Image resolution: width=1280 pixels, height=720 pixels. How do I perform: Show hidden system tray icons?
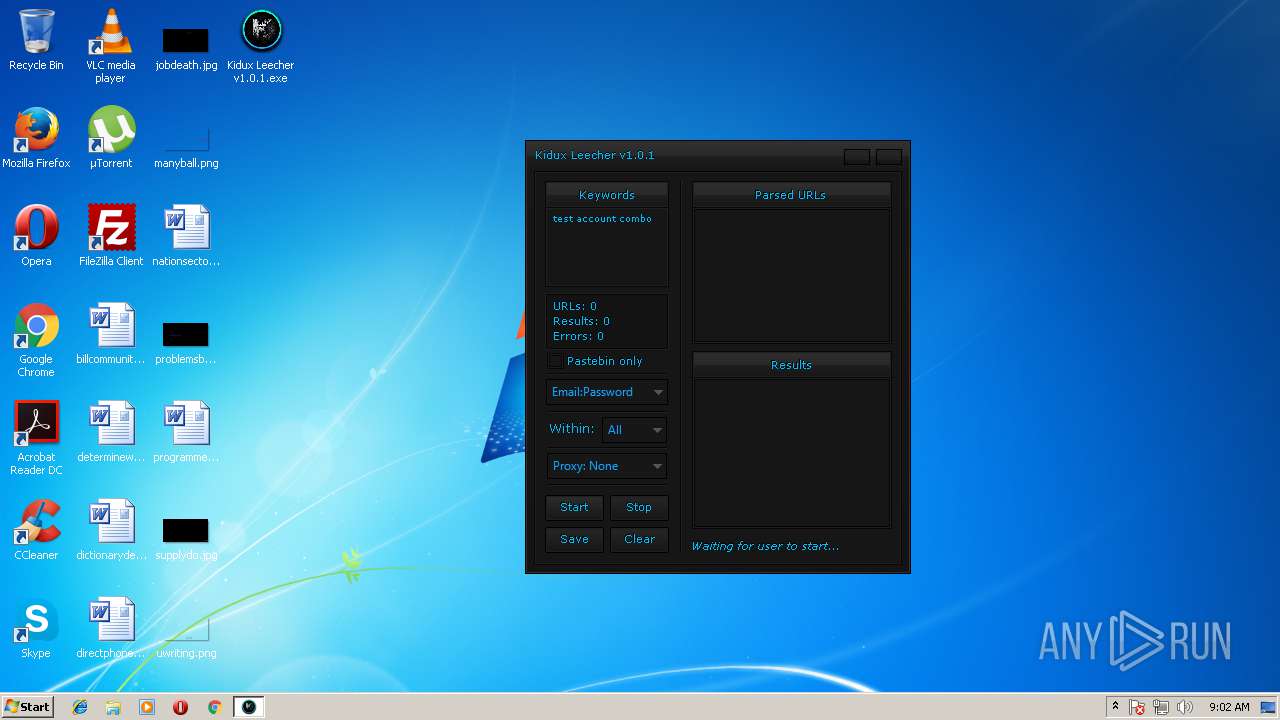pyautogui.click(x=1115, y=707)
